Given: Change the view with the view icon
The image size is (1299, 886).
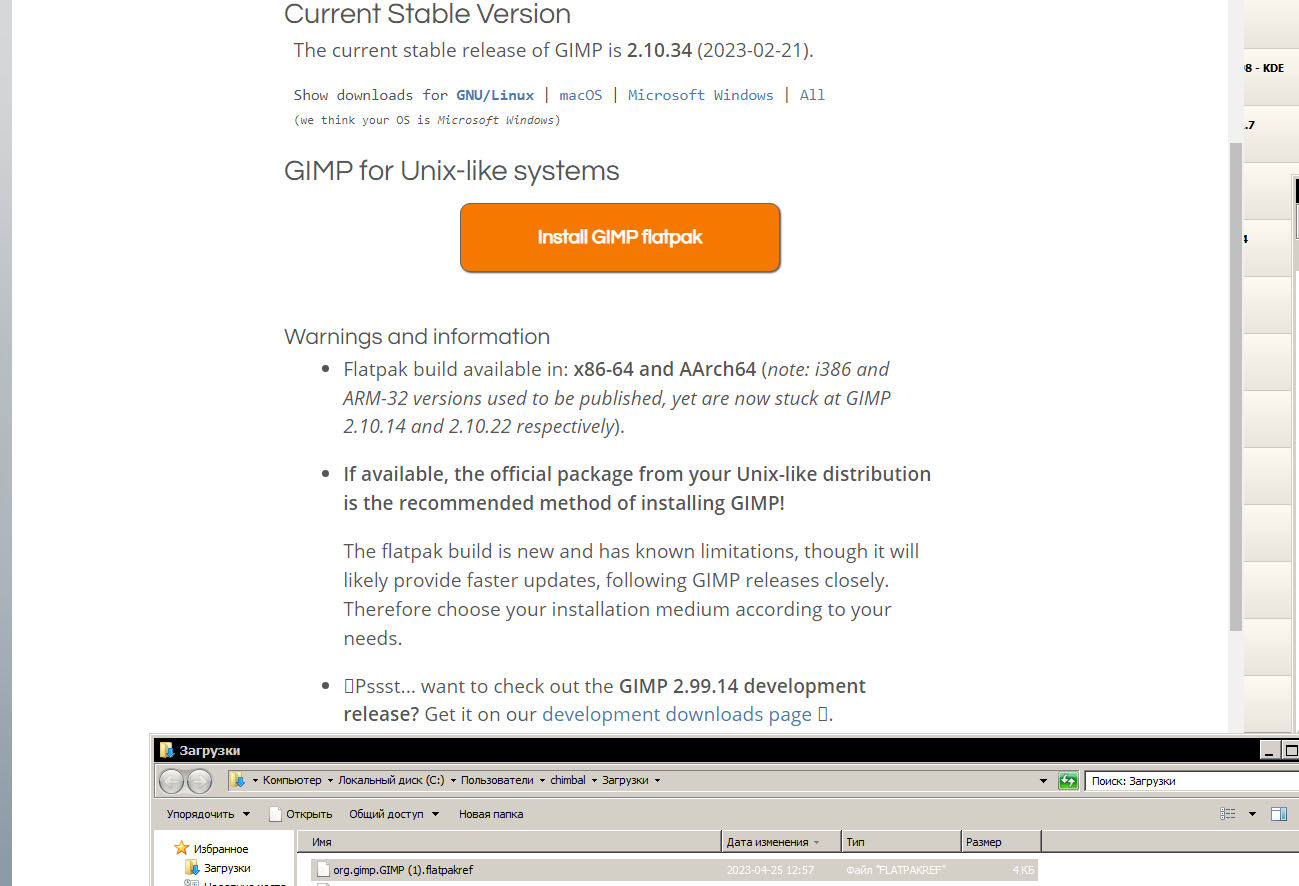Looking at the screenshot, I should 1228,814.
